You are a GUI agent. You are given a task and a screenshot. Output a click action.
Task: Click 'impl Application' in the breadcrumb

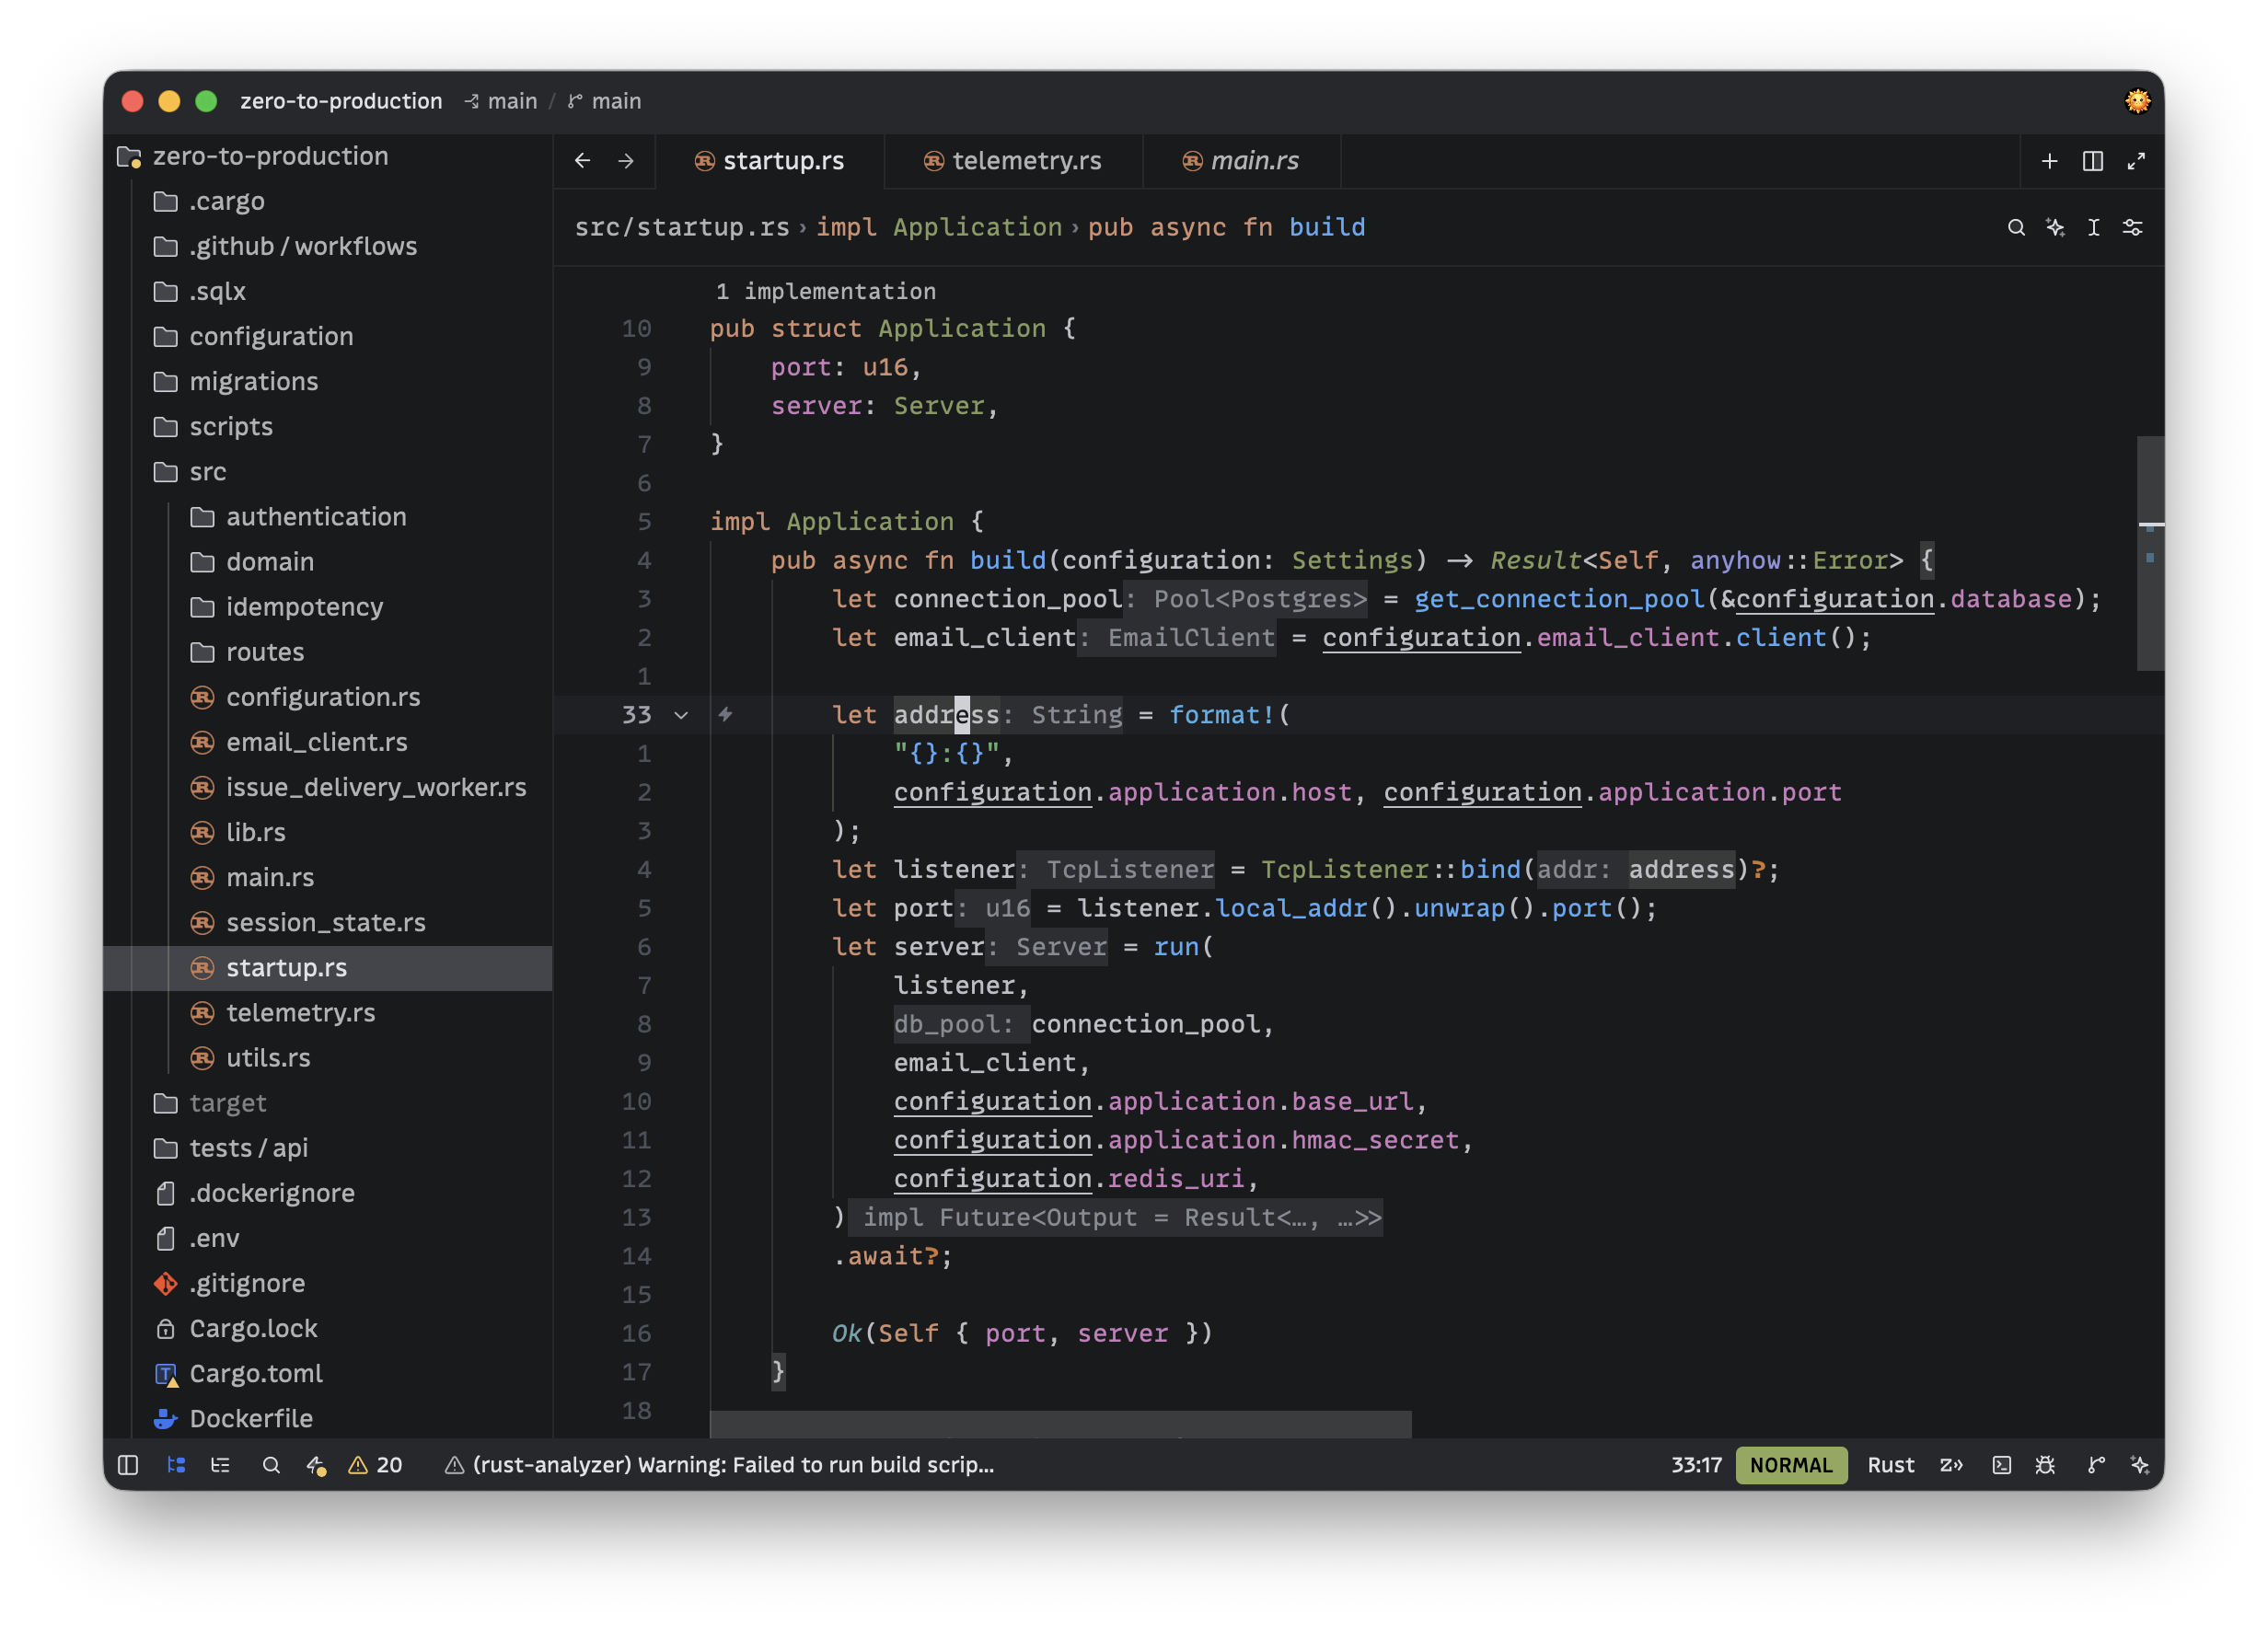point(938,228)
